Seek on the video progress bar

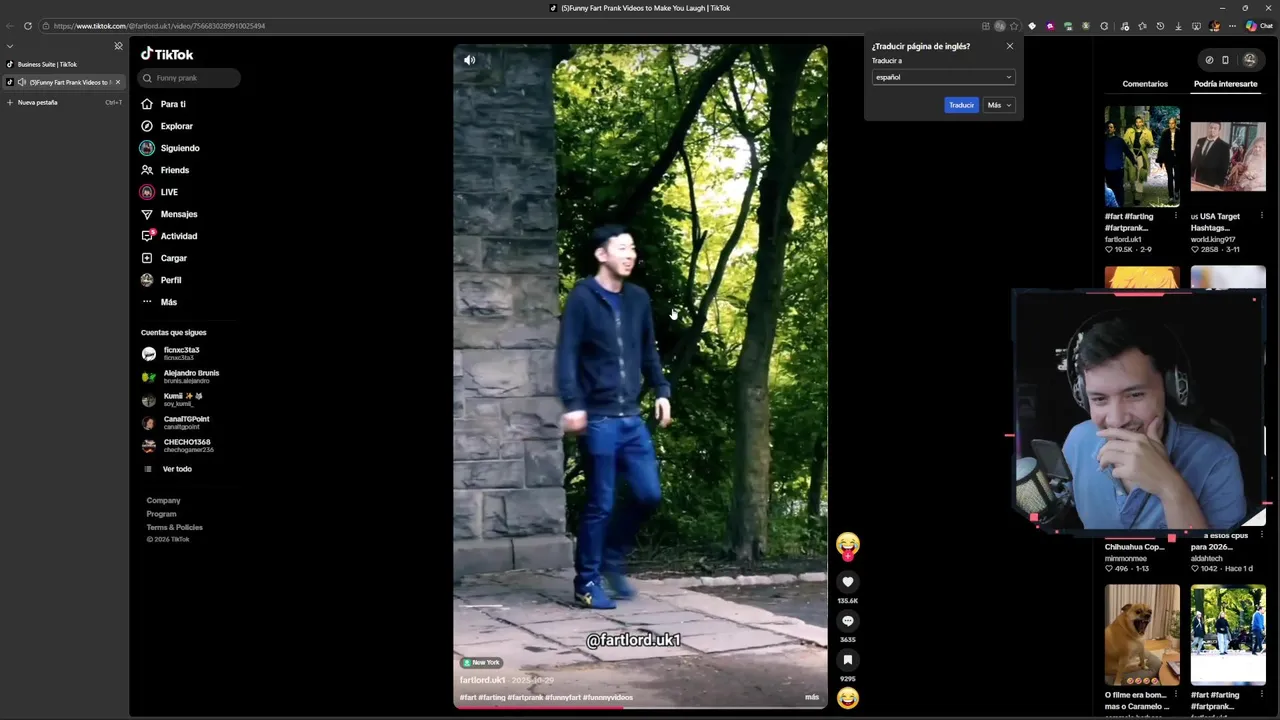(x=640, y=707)
